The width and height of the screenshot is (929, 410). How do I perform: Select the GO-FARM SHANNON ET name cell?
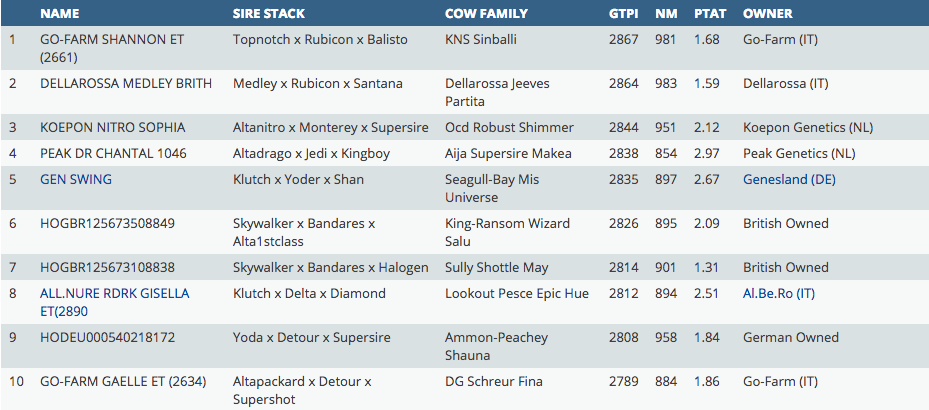pyautogui.click(x=119, y=39)
